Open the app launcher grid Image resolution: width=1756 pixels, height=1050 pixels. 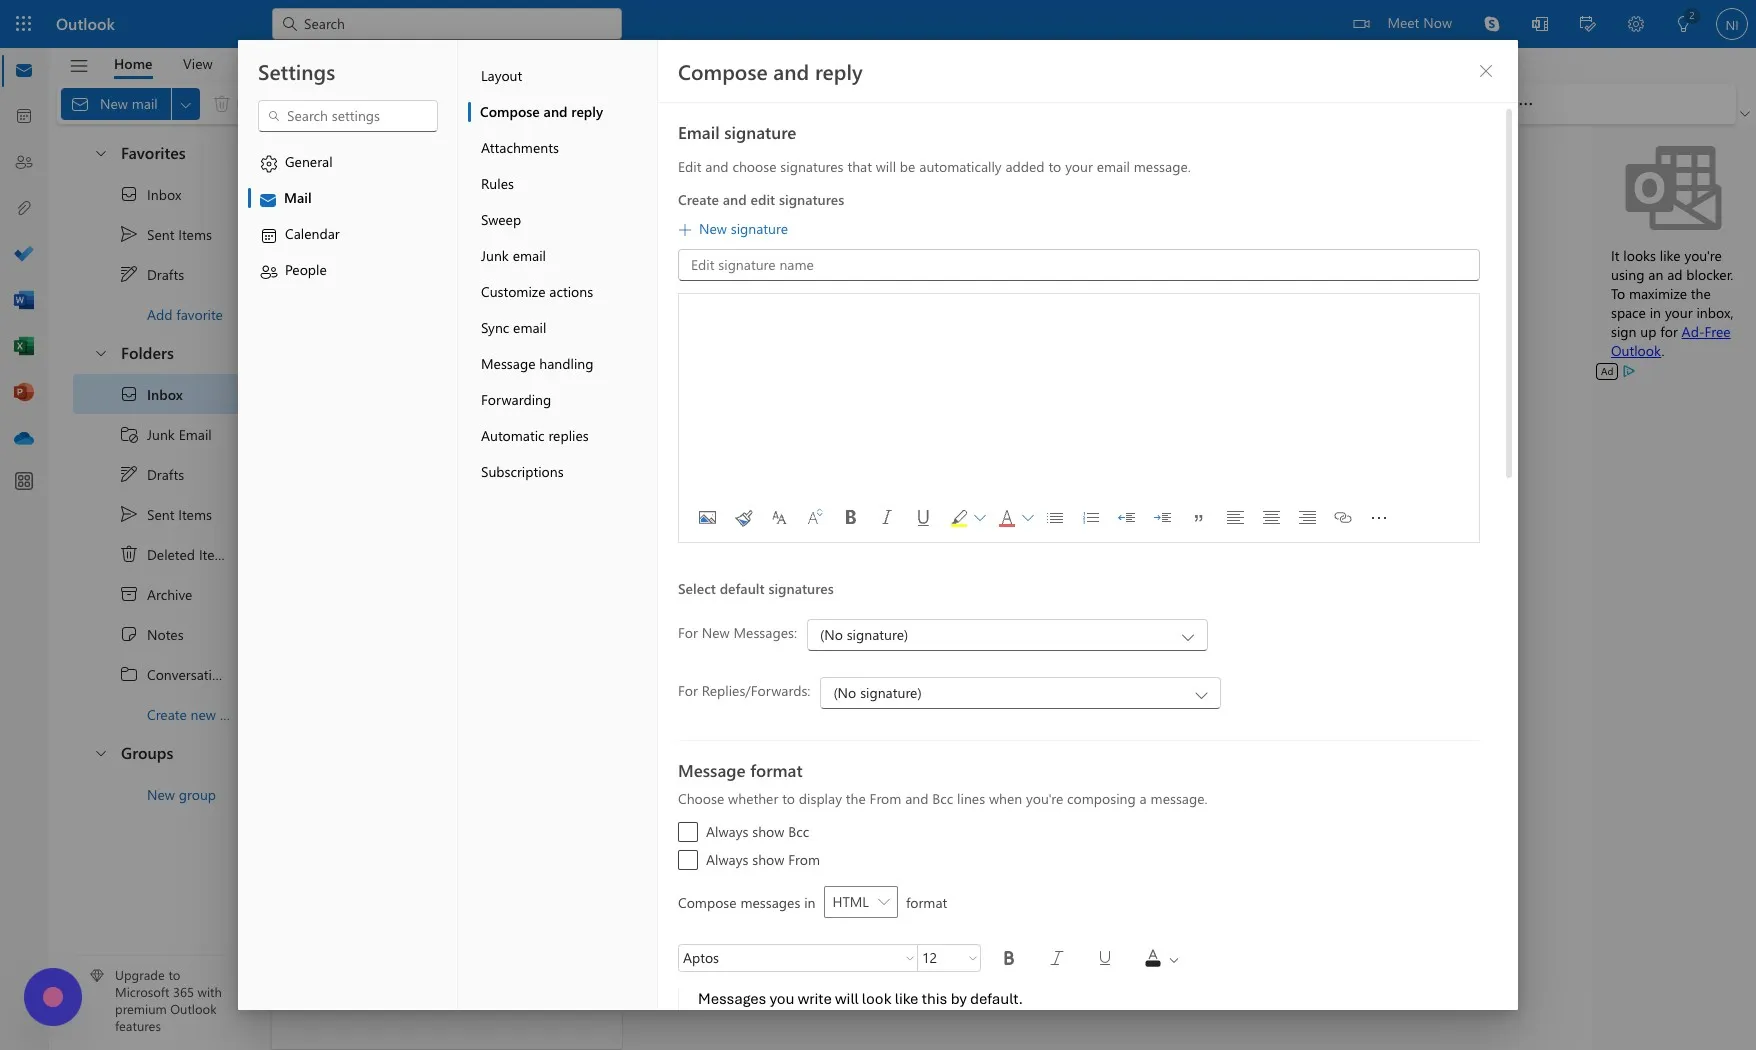[23, 24]
